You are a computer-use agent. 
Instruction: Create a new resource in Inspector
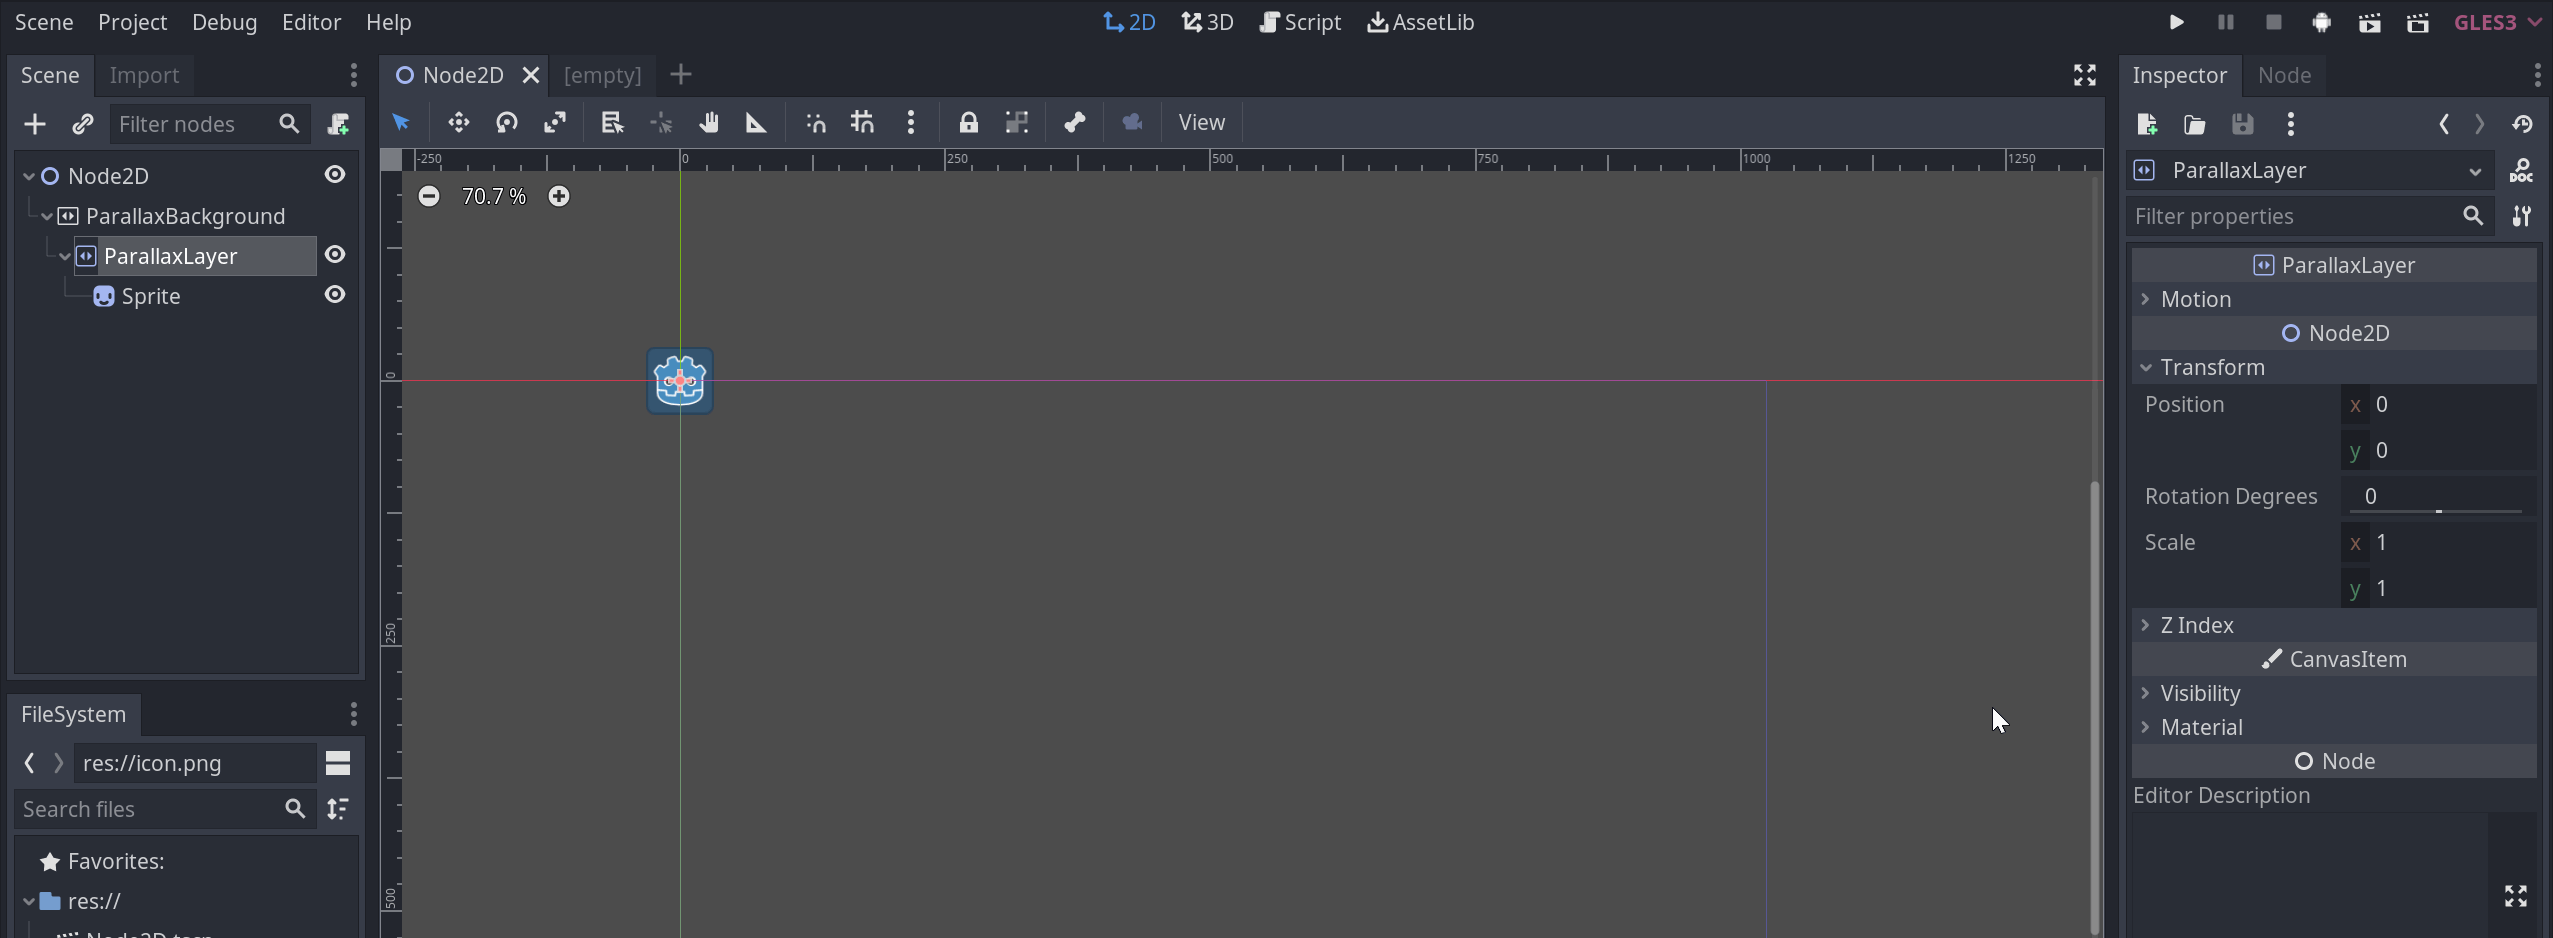tap(2145, 124)
